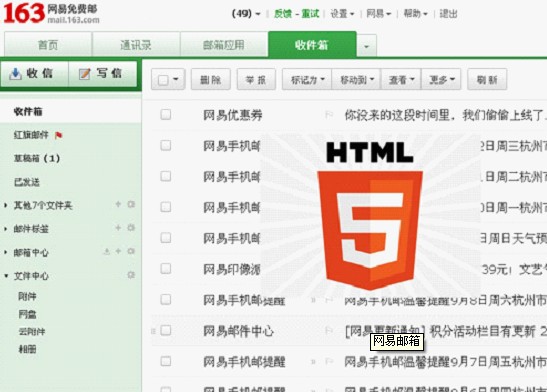This screenshot has height=392, width=547.
Task: Open the 标记为 dropdown
Action: [307, 80]
